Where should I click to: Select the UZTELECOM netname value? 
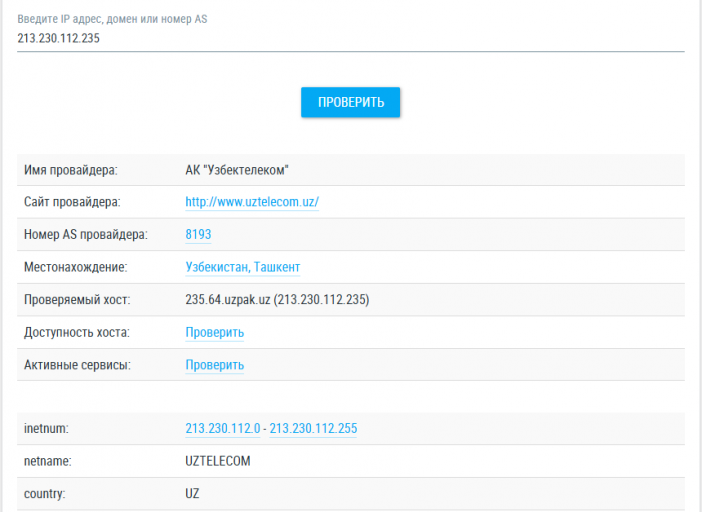(x=218, y=461)
